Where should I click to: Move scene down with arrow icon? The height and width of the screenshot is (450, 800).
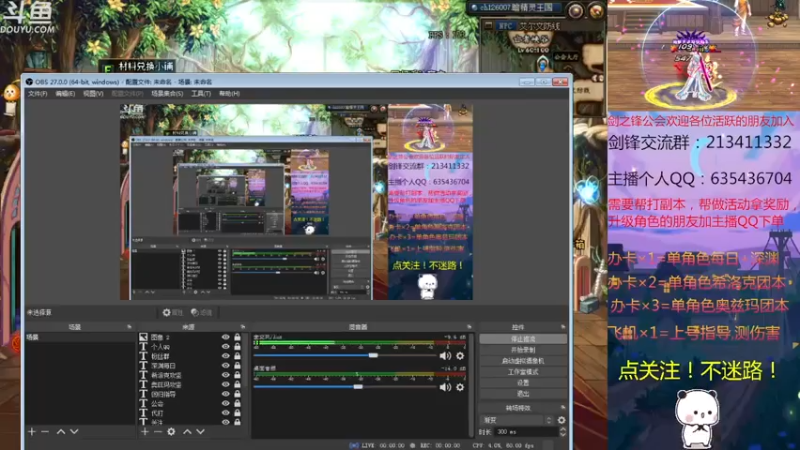[74, 432]
